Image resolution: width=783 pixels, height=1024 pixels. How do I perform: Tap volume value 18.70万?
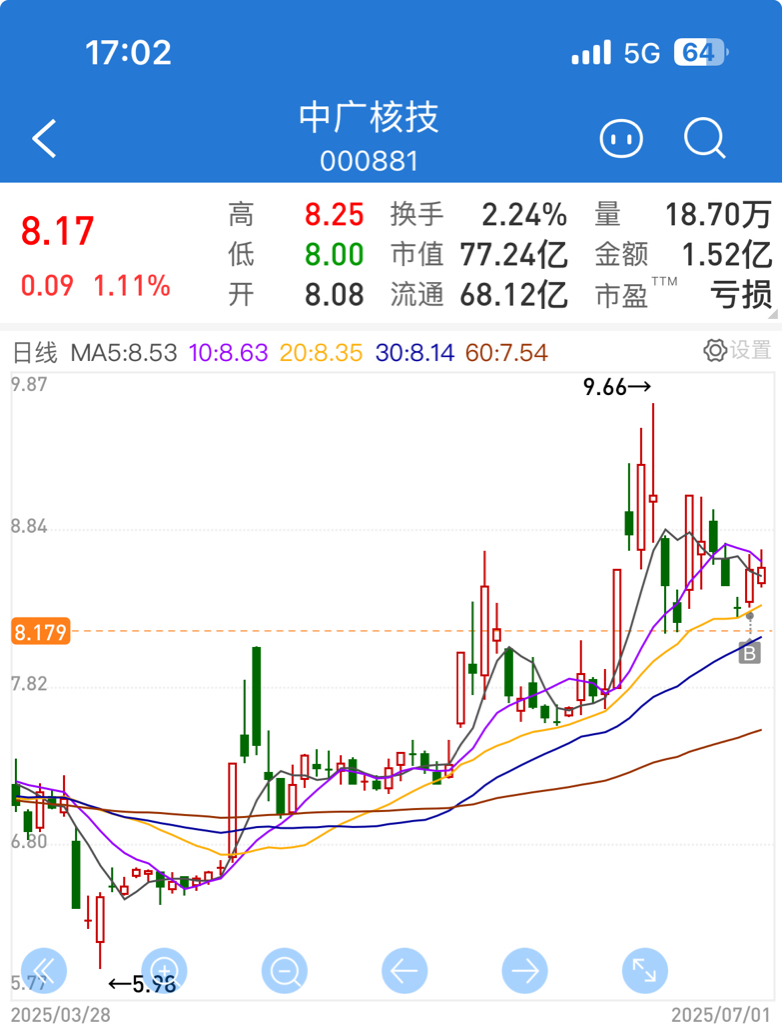[718, 215]
